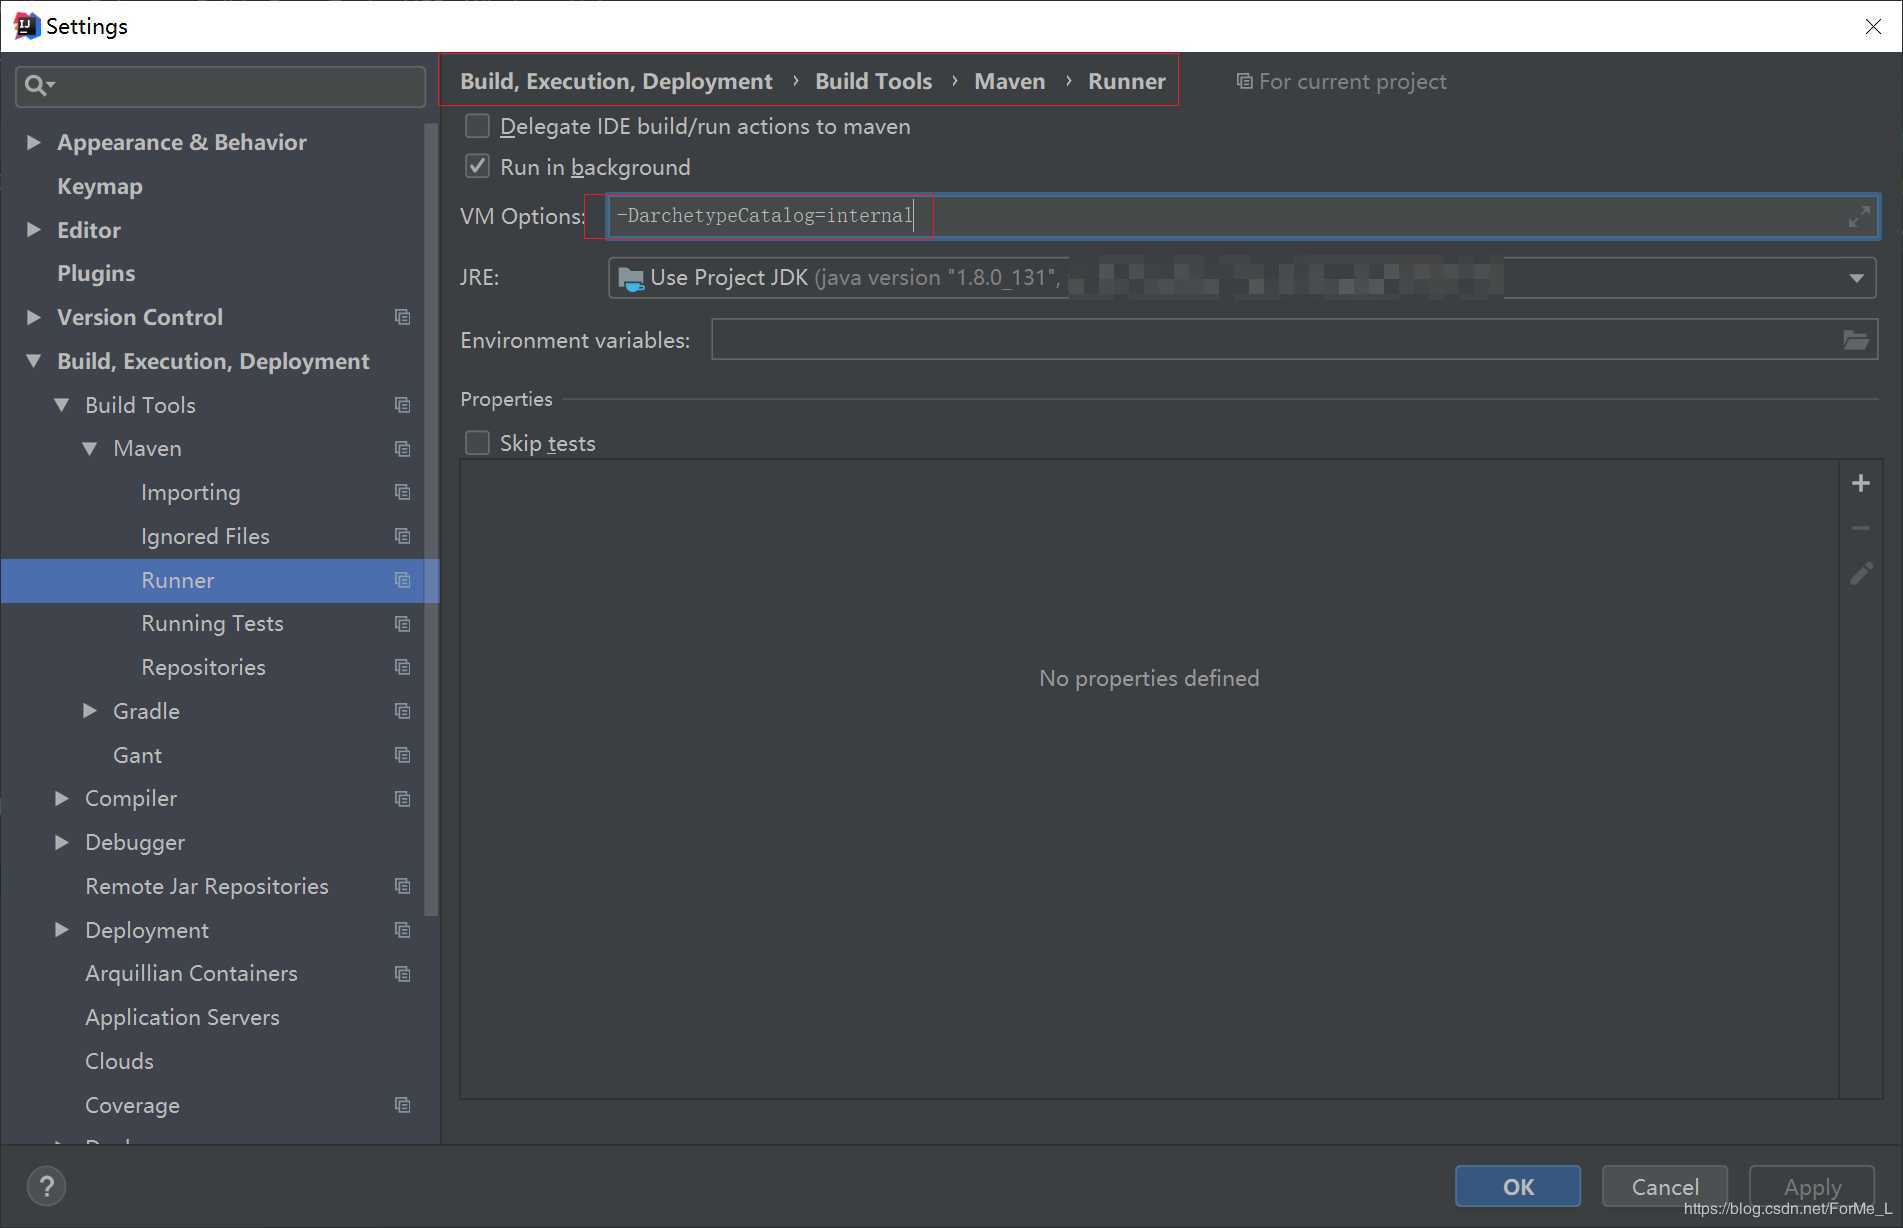Select Plugins in settings tree
The image size is (1903, 1228).
96,273
